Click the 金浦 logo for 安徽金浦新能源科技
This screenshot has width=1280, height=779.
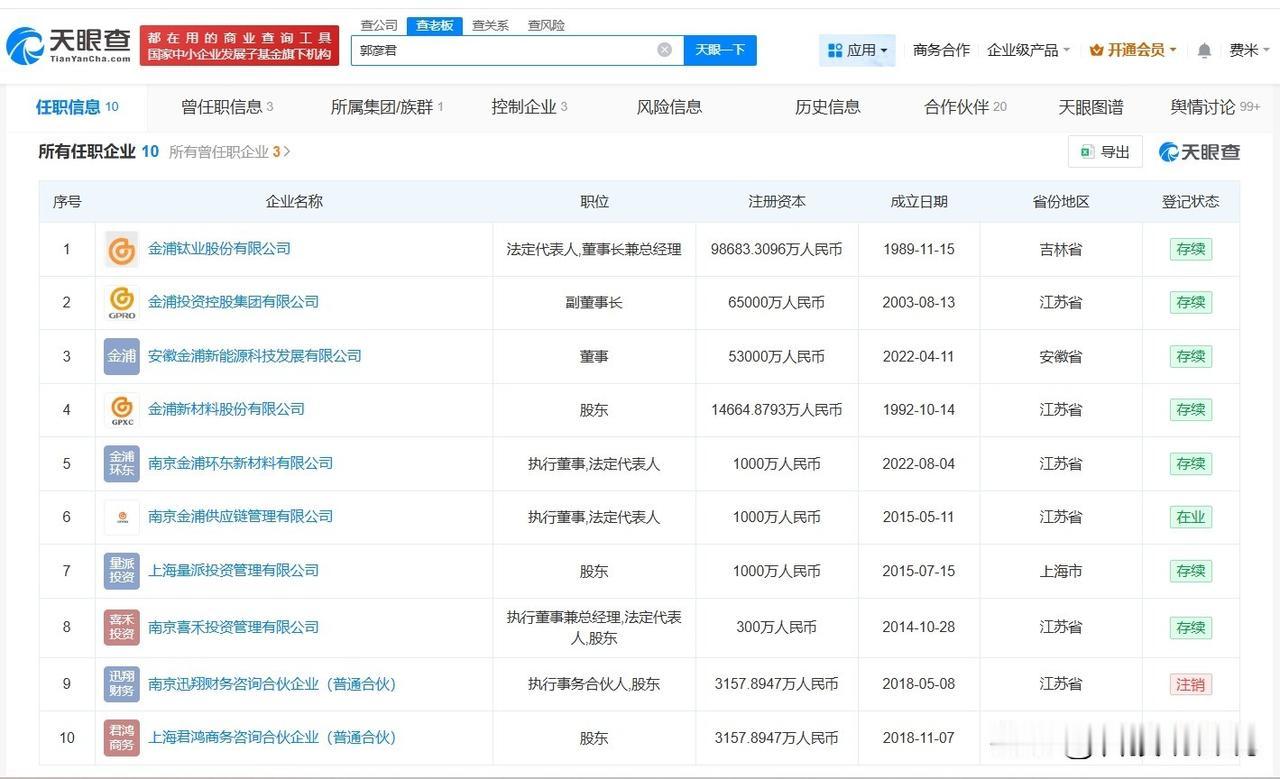tap(122, 356)
